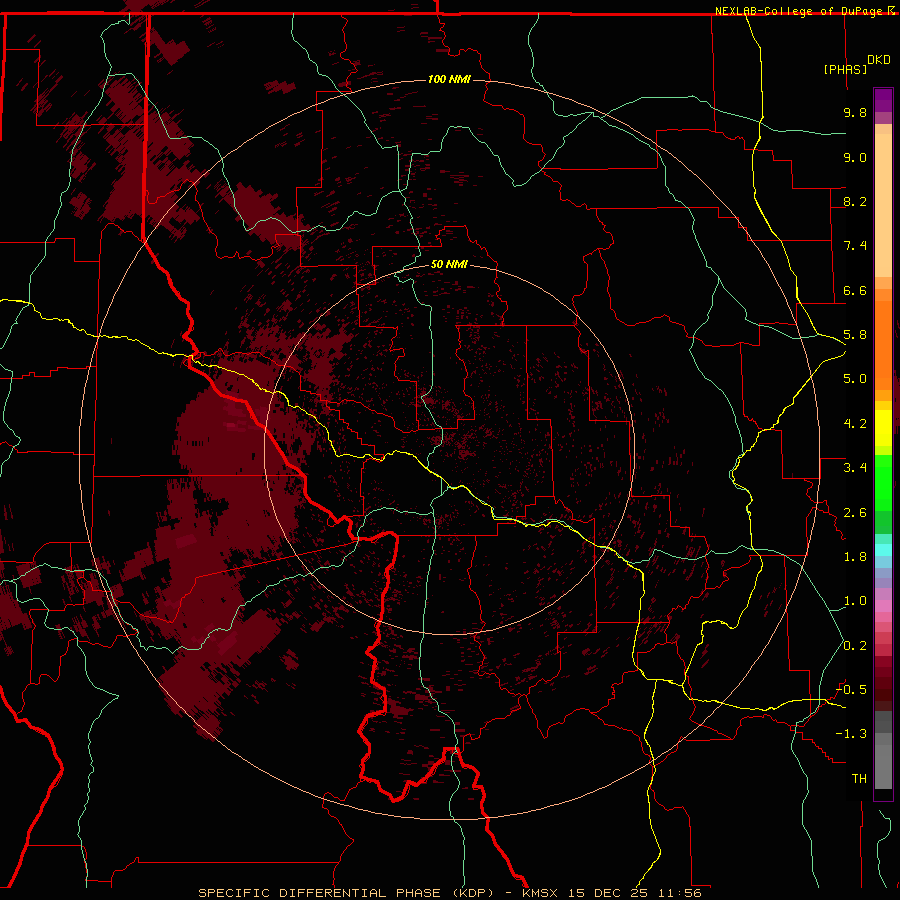900x900 pixels.
Task: Select the 5.8 legend value
Action: (x=855, y=335)
